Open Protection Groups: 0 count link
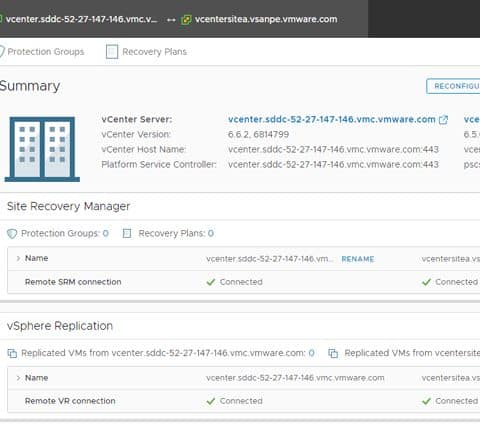This screenshot has height=424, width=480. [x=106, y=233]
